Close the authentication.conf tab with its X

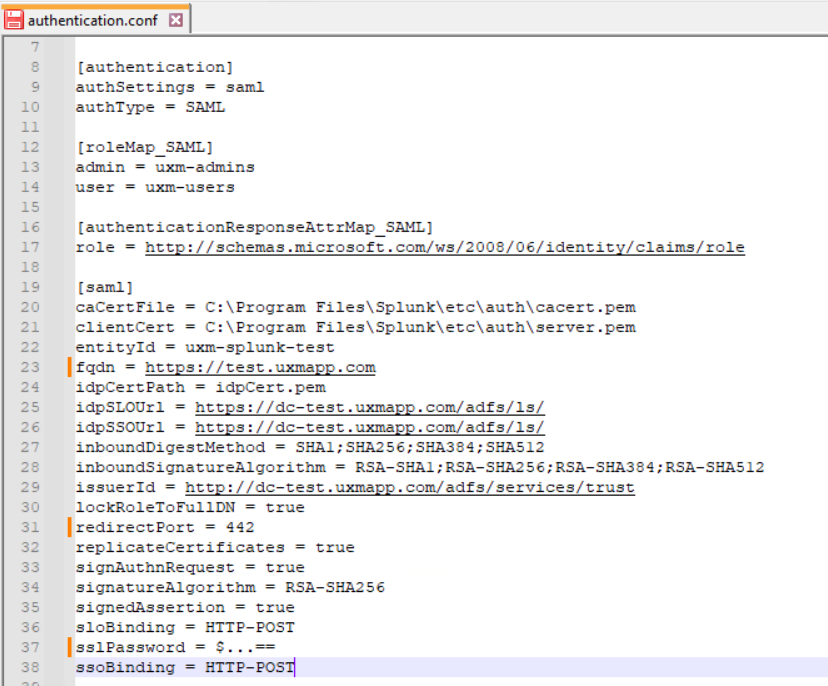pyautogui.click(x=175, y=18)
